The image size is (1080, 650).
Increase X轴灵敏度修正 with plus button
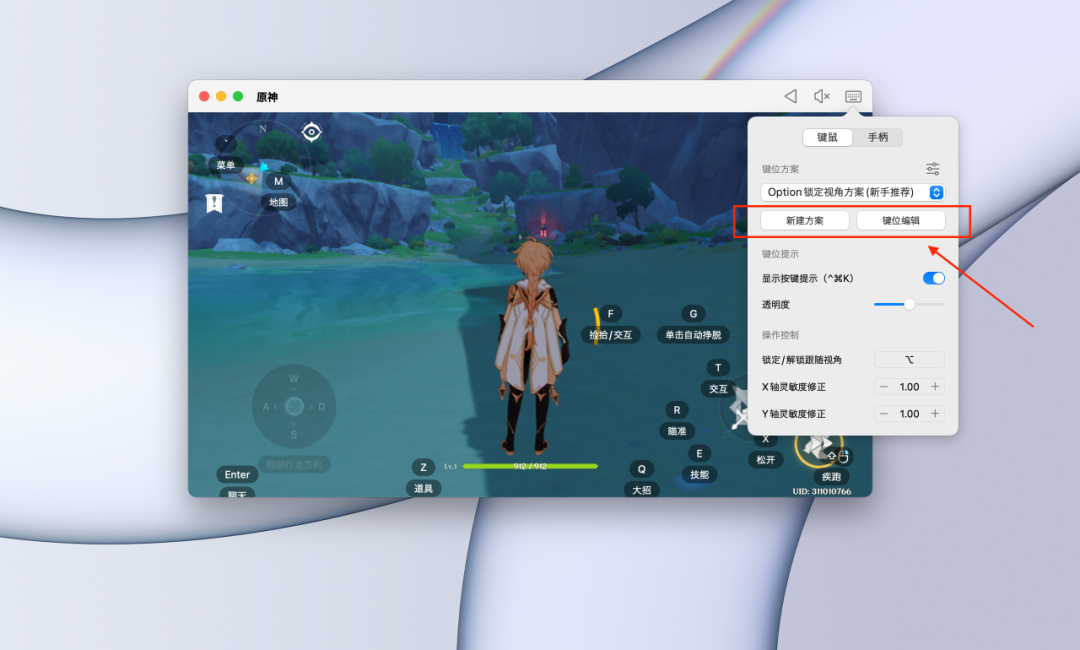[x=935, y=387]
